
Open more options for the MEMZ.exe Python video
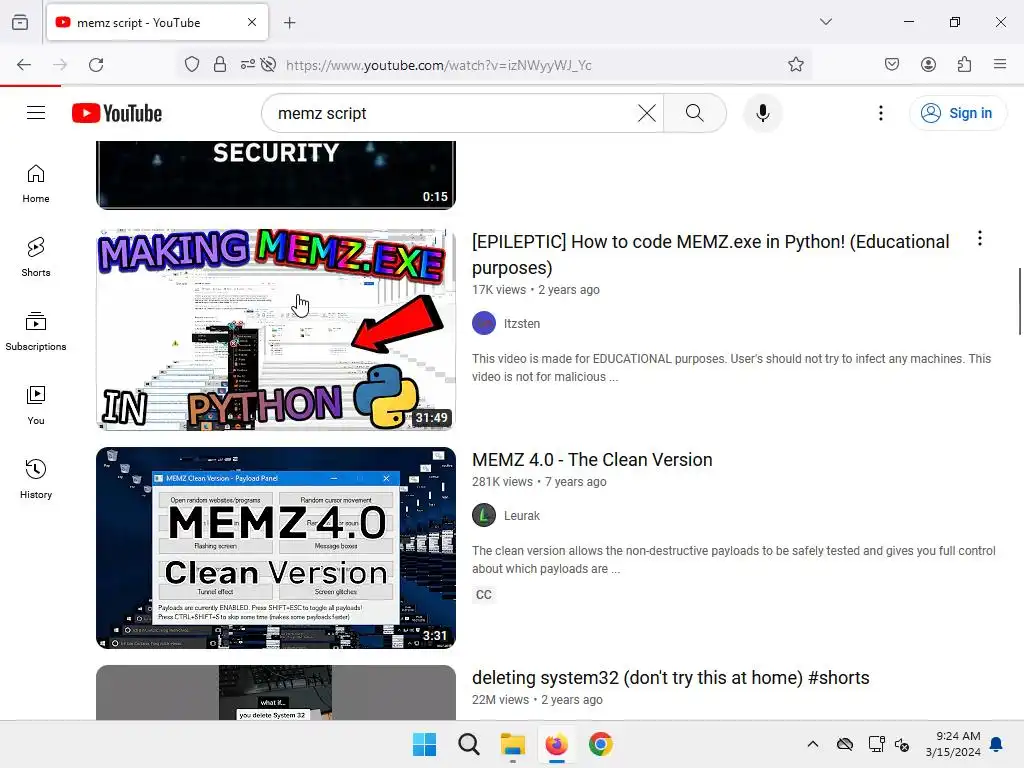tap(980, 238)
